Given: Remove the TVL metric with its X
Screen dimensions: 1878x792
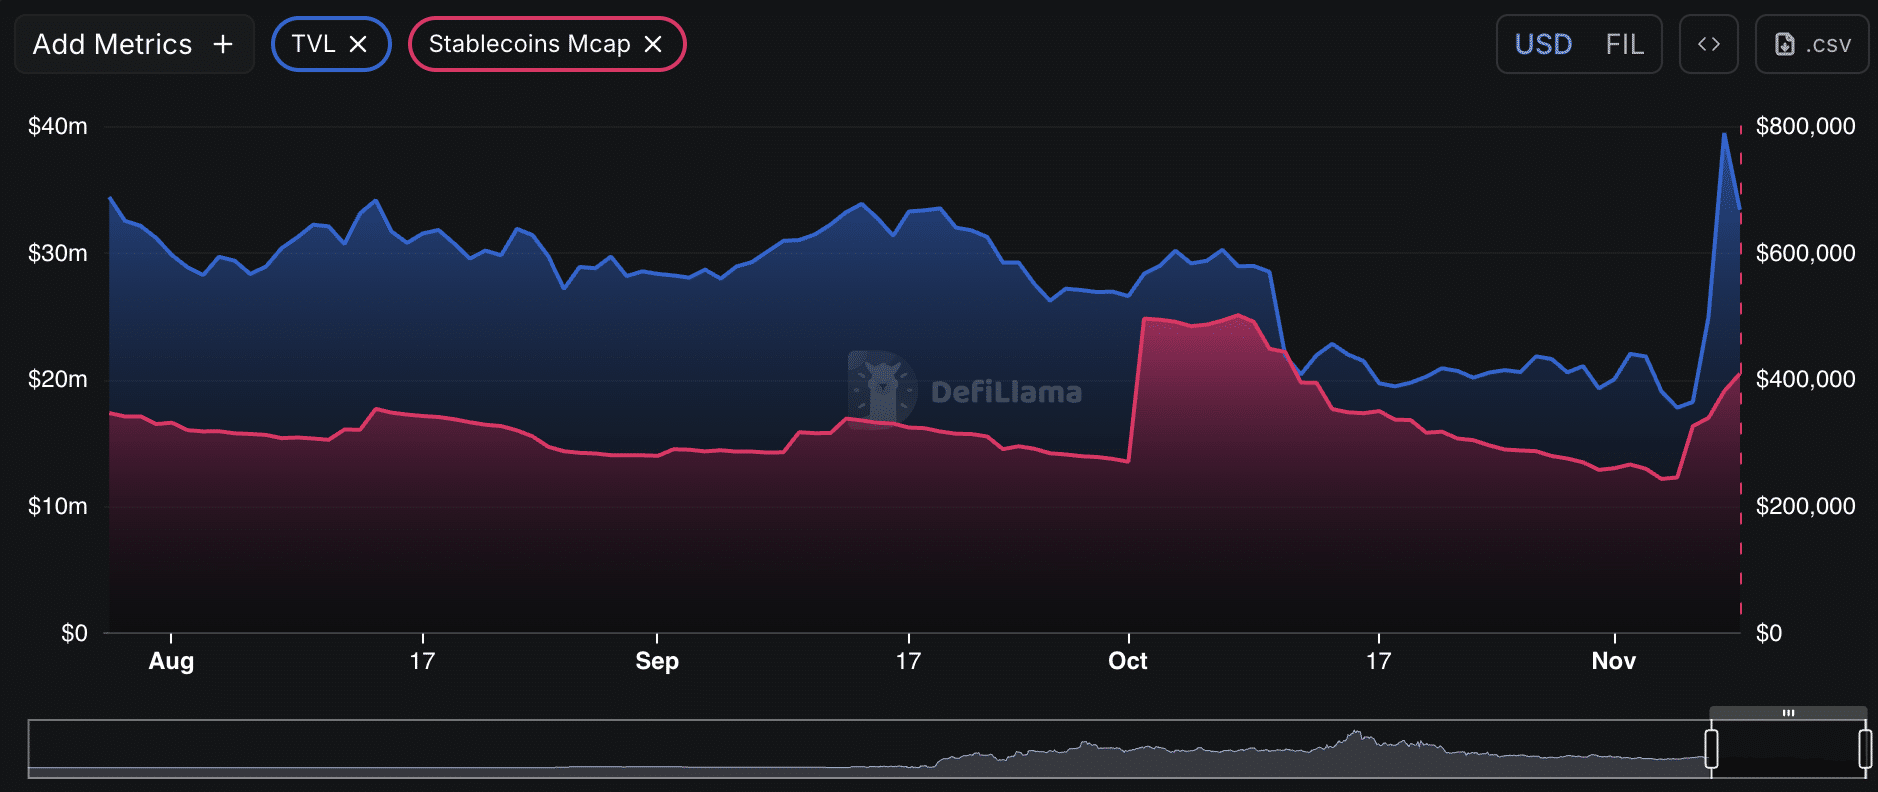Looking at the screenshot, I should coord(358,45).
